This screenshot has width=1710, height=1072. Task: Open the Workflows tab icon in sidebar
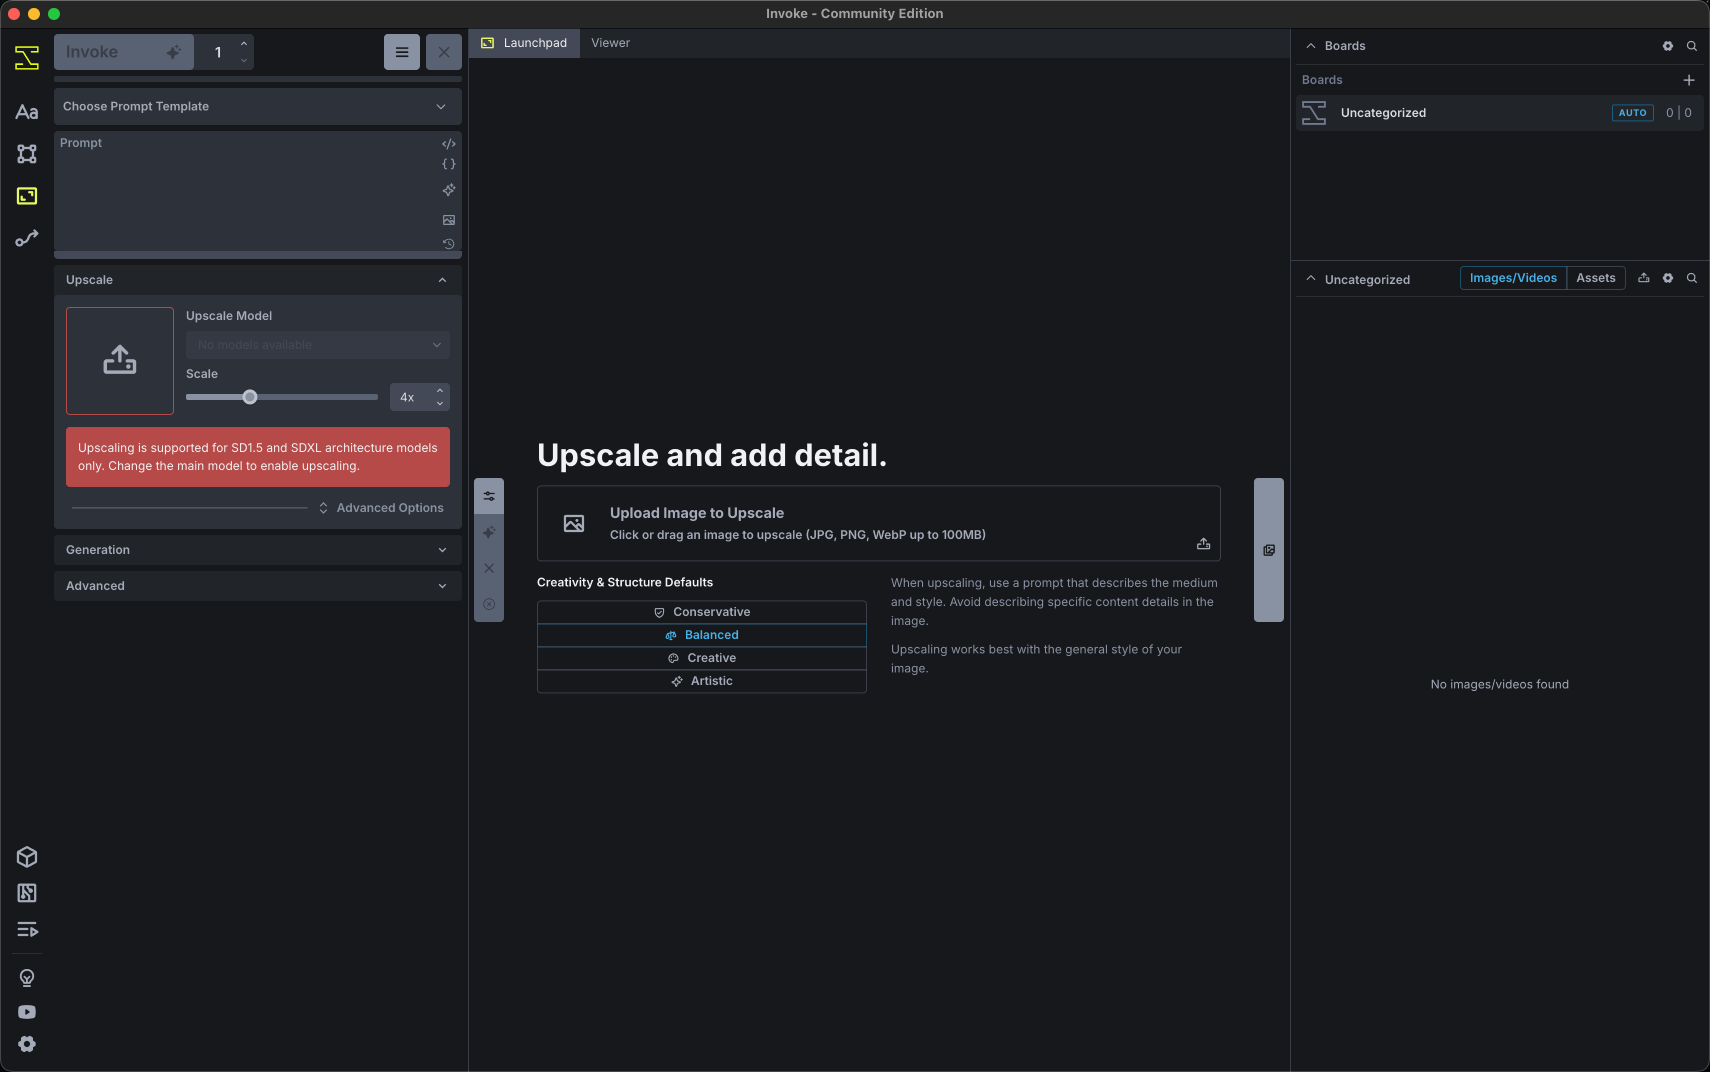[x=27, y=238]
